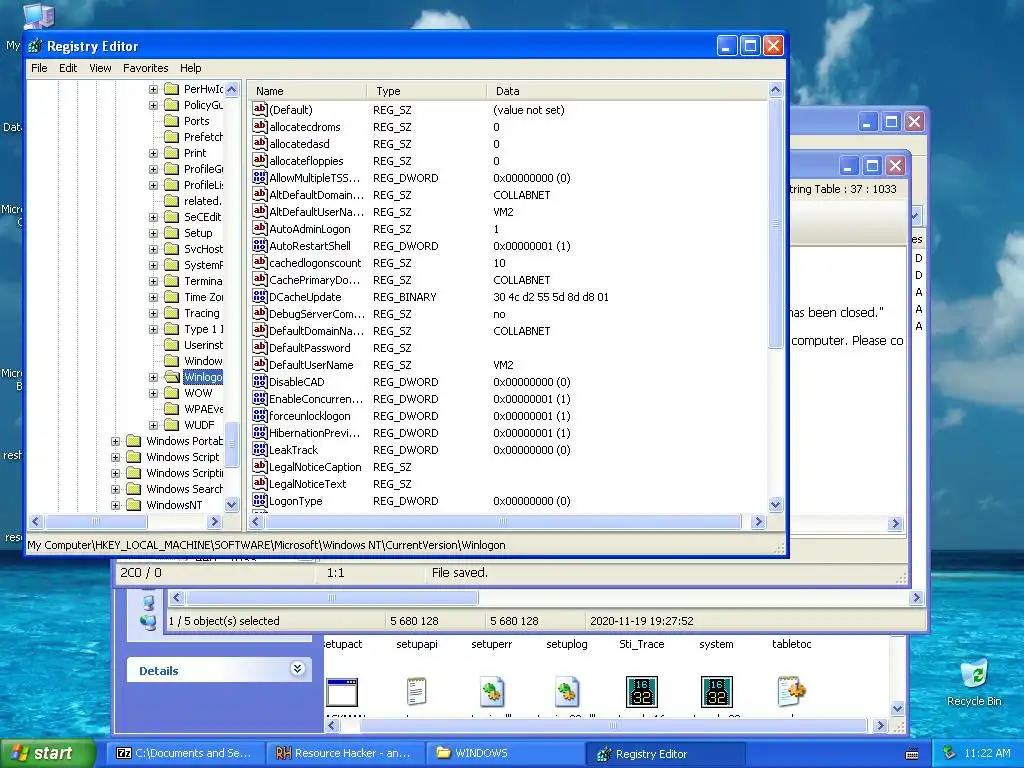Switch to Resource Hacker taskbar button
This screenshot has height=768, width=1024.
coord(346,753)
